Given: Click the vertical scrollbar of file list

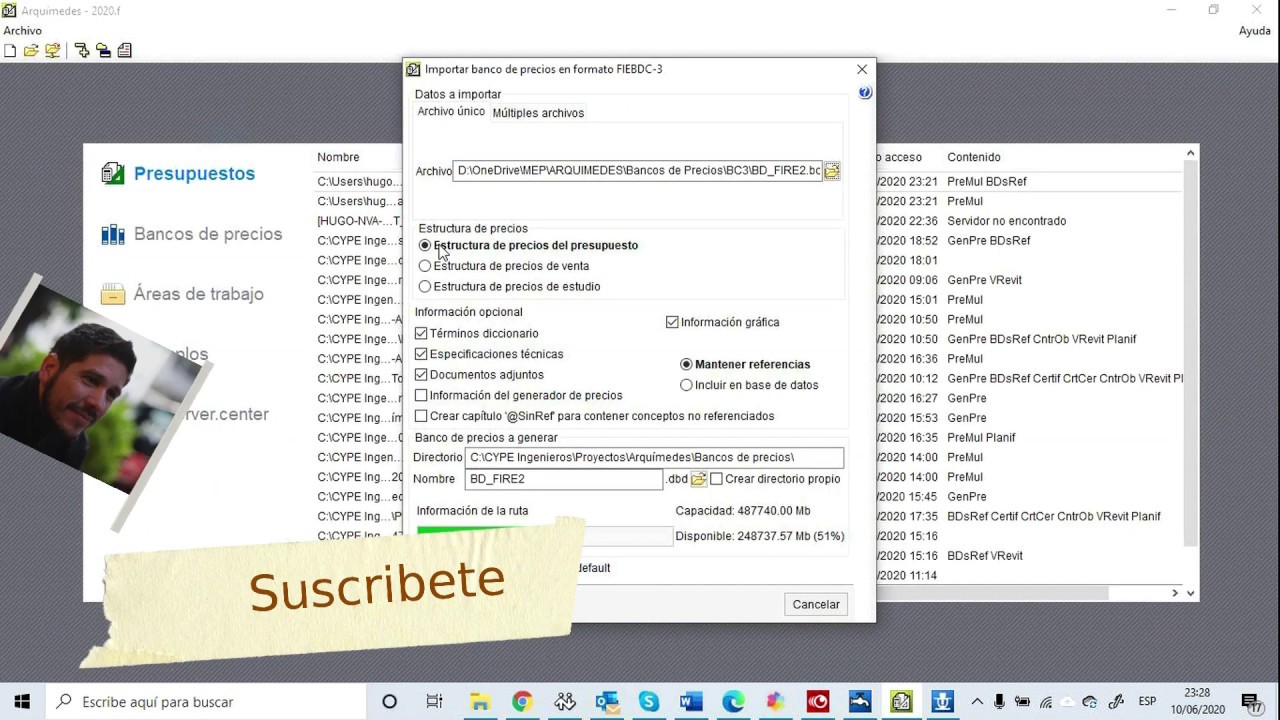Looking at the screenshot, I should pos(1190,355).
